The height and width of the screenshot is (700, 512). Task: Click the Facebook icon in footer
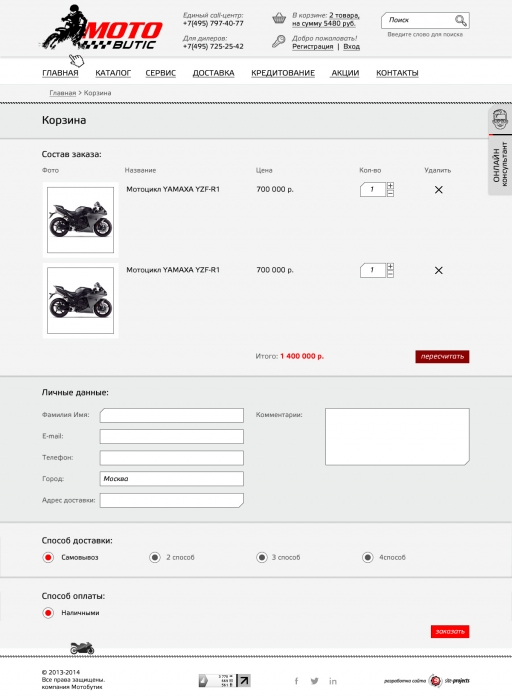point(296,681)
